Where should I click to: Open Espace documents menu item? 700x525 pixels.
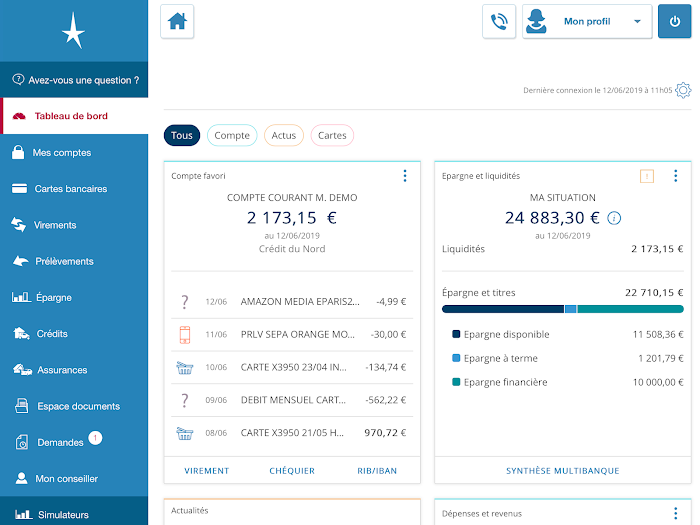tap(78, 406)
